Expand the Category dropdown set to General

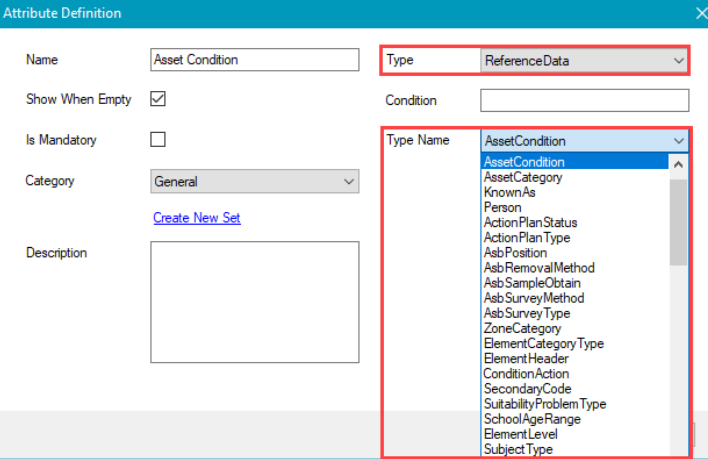coord(254,182)
